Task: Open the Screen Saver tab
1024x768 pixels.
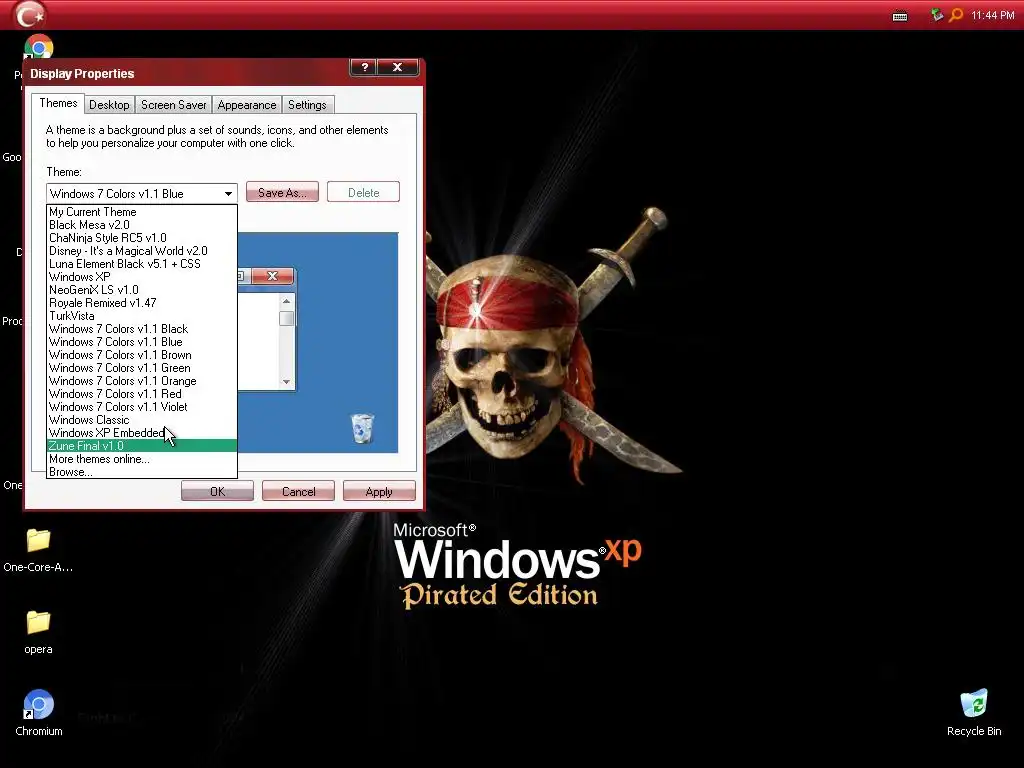Action: 174,105
